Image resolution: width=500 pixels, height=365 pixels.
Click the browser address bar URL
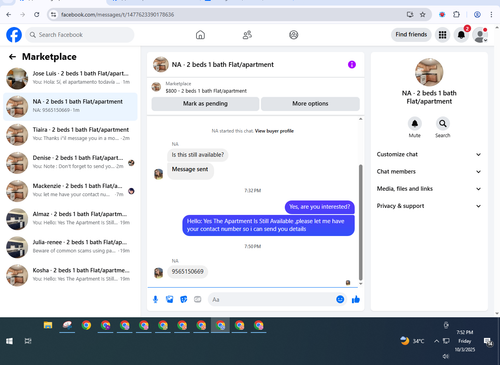(x=117, y=15)
